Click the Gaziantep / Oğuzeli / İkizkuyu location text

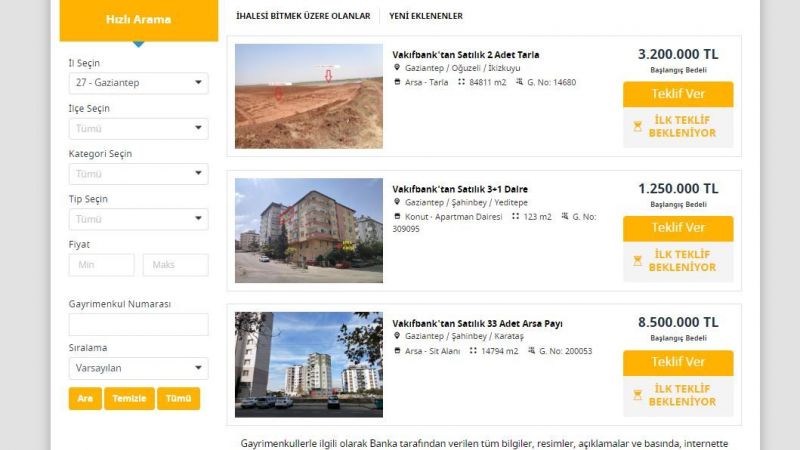coord(462,68)
